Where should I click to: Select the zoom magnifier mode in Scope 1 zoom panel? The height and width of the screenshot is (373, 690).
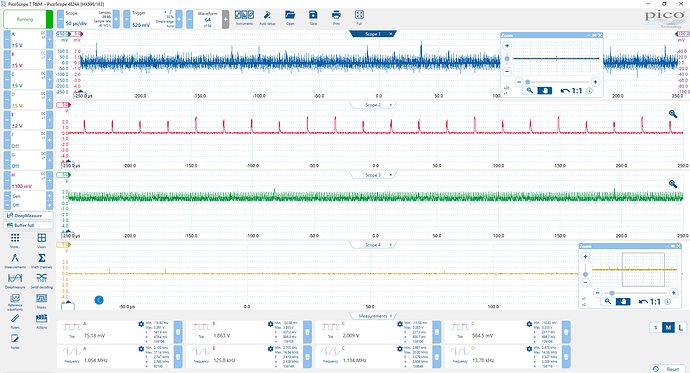point(529,91)
